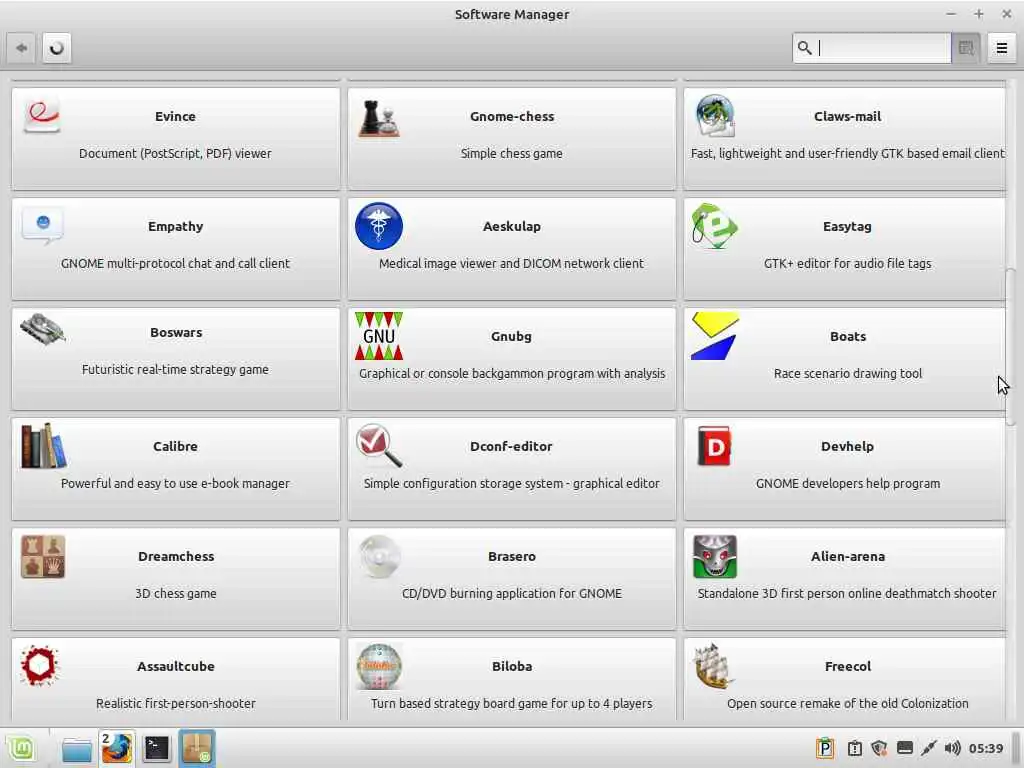This screenshot has width=1024, height=768.
Task: Open the file manager from taskbar
Action: (77, 748)
